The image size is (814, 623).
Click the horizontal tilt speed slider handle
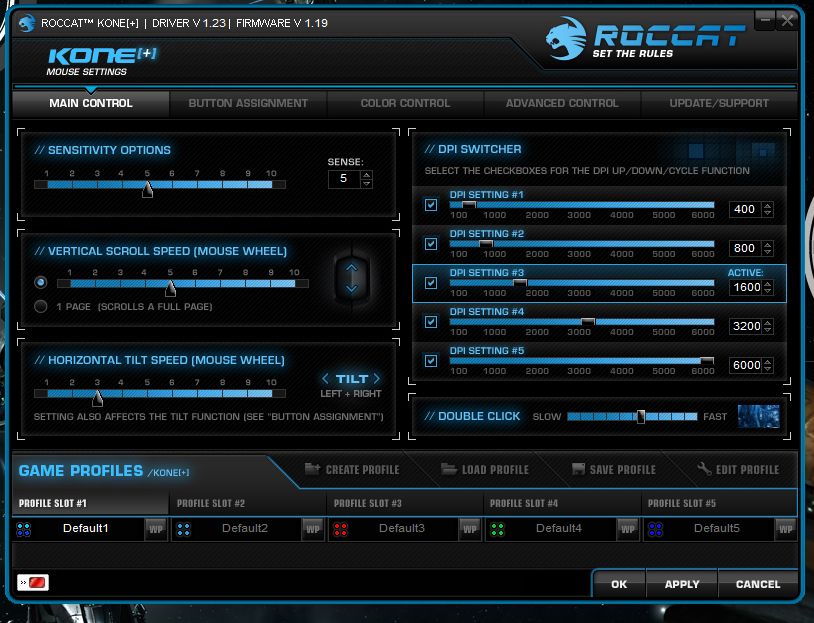pyautogui.click(x=97, y=398)
